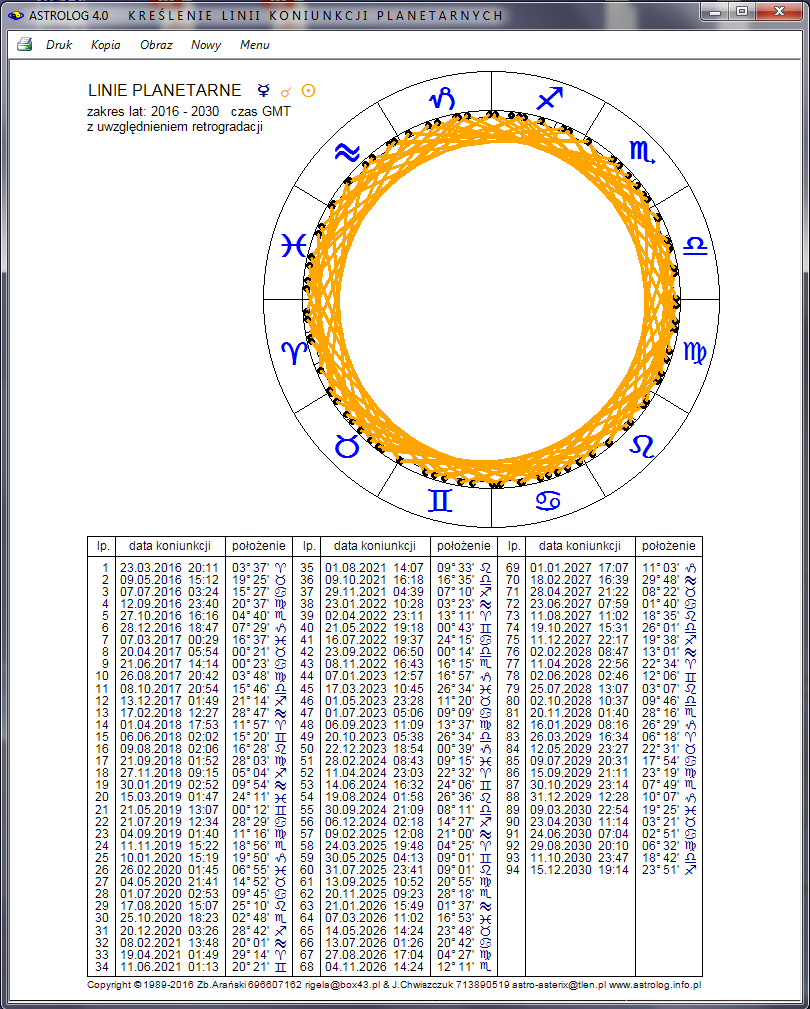Viewport: 810px width, 1009px height.
Task: Select conjunction date 04.11.2026 14:24
Action: 374,967
